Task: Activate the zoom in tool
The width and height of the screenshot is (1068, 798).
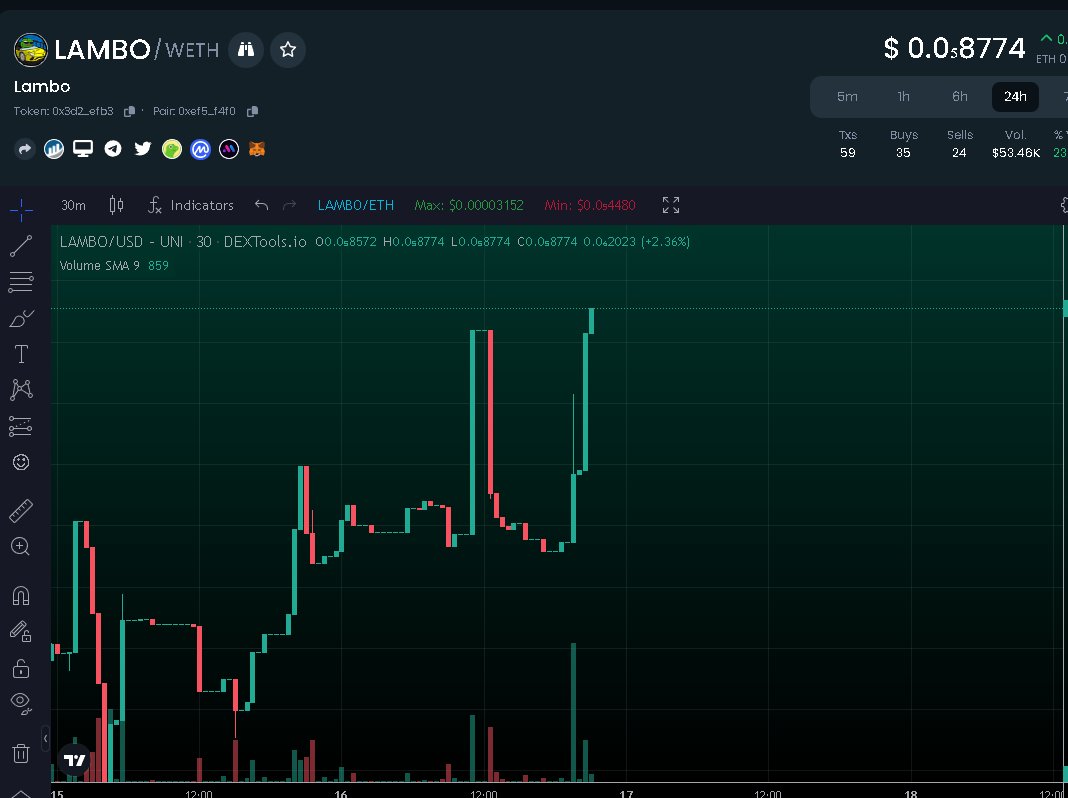Action: [x=21, y=546]
